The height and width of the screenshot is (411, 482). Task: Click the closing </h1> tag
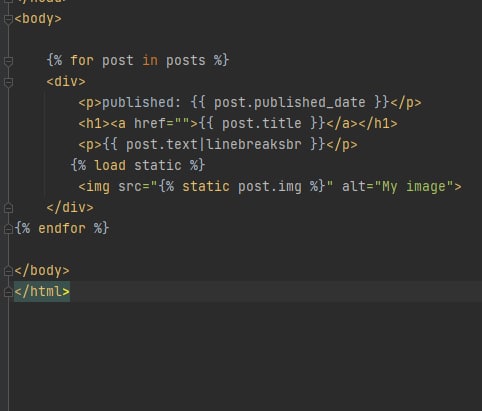pos(377,123)
